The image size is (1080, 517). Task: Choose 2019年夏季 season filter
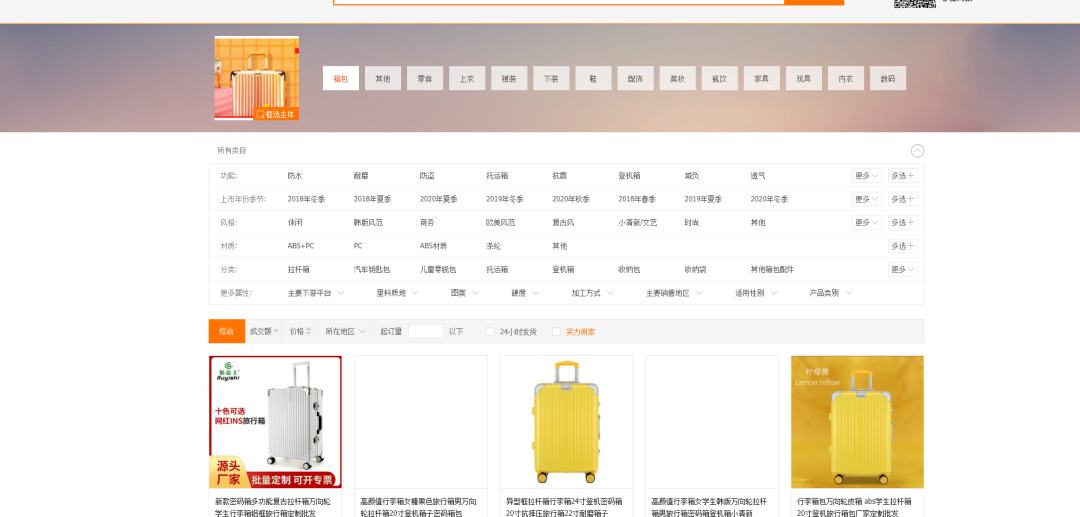(x=703, y=199)
